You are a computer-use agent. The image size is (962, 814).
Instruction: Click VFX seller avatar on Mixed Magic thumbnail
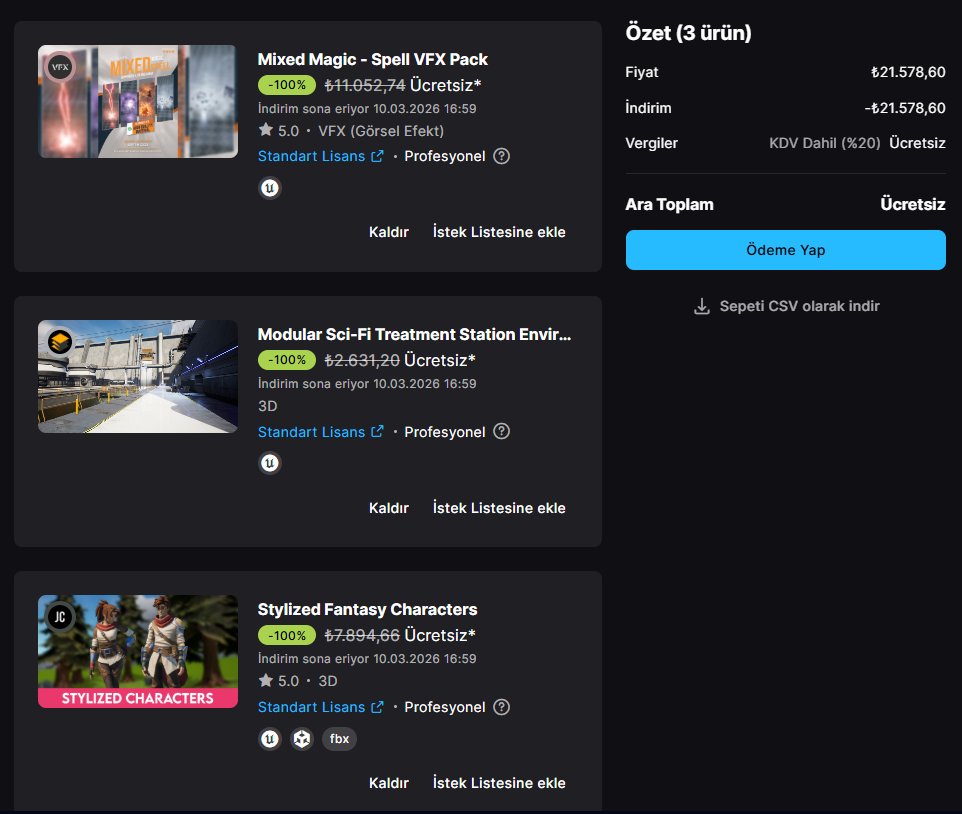pyautogui.click(x=60, y=67)
